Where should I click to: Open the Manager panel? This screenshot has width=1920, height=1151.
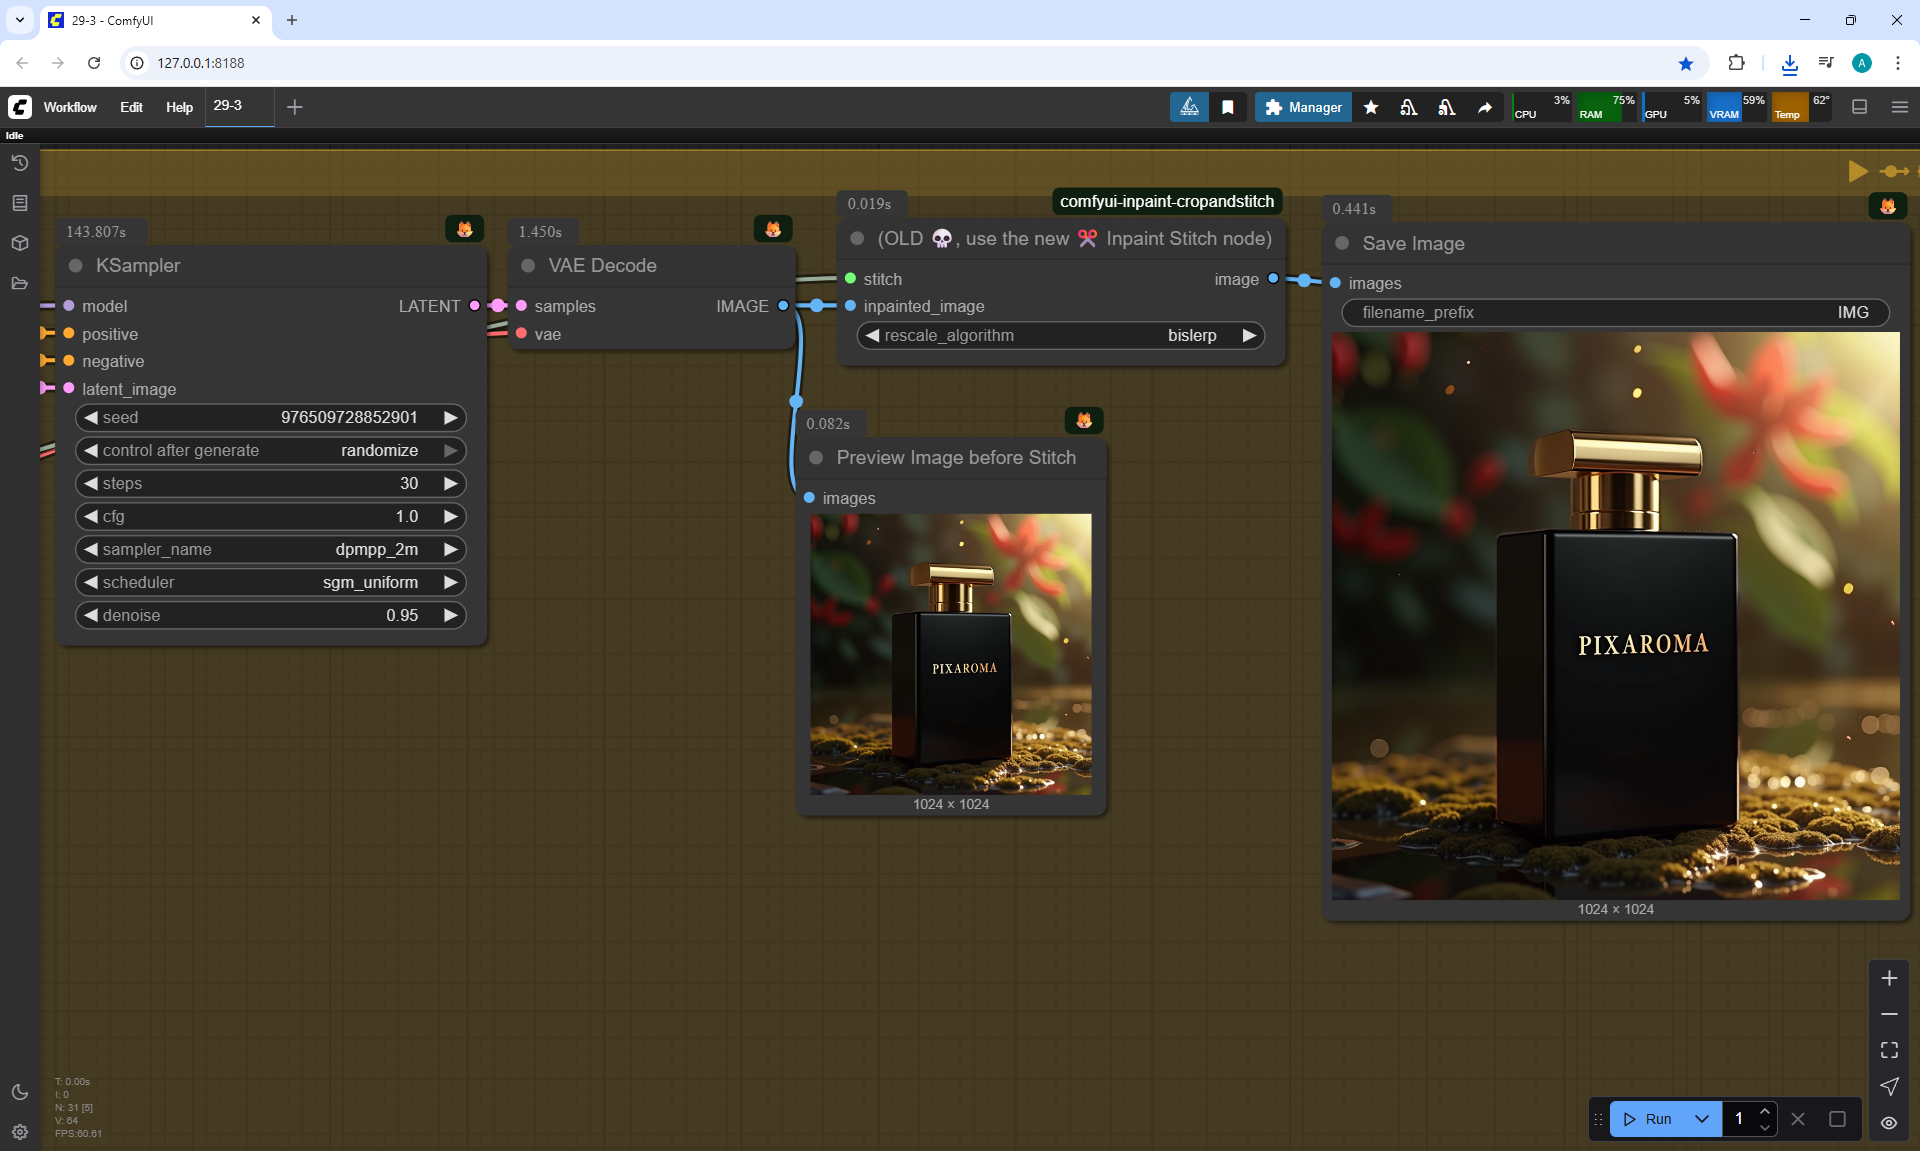[x=1303, y=107]
